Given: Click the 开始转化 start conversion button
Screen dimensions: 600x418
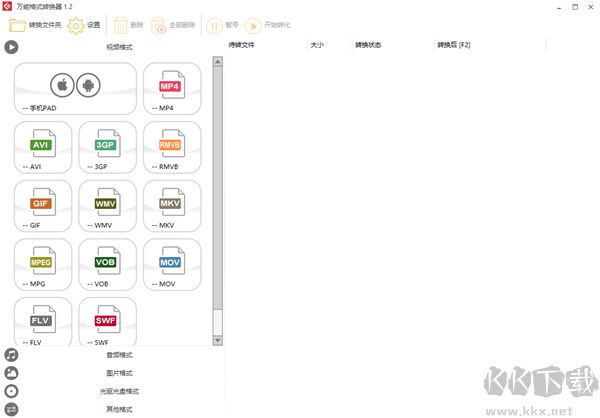Looking at the screenshot, I should point(268,25).
